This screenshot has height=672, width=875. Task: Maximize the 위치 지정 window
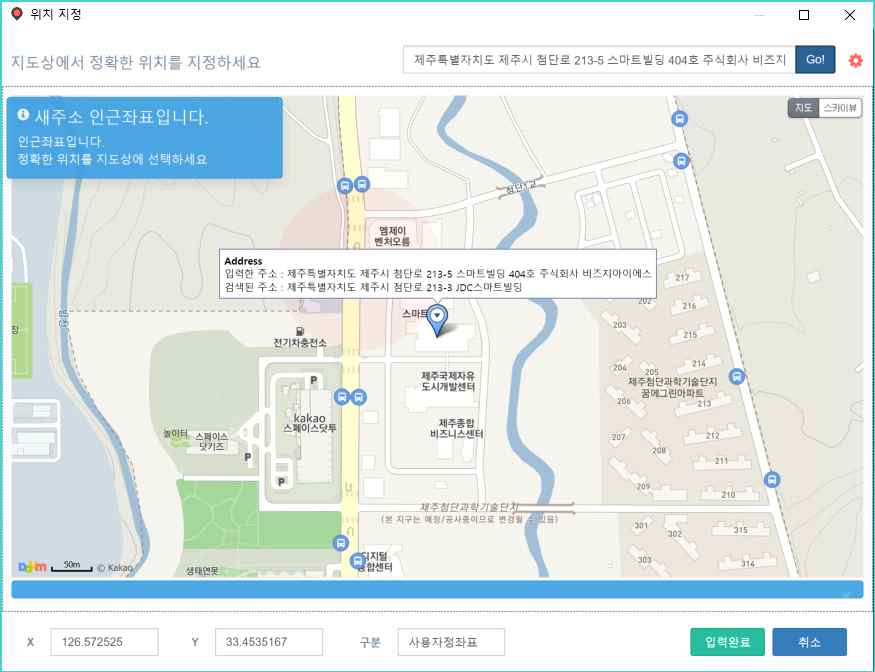tap(804, 15)
